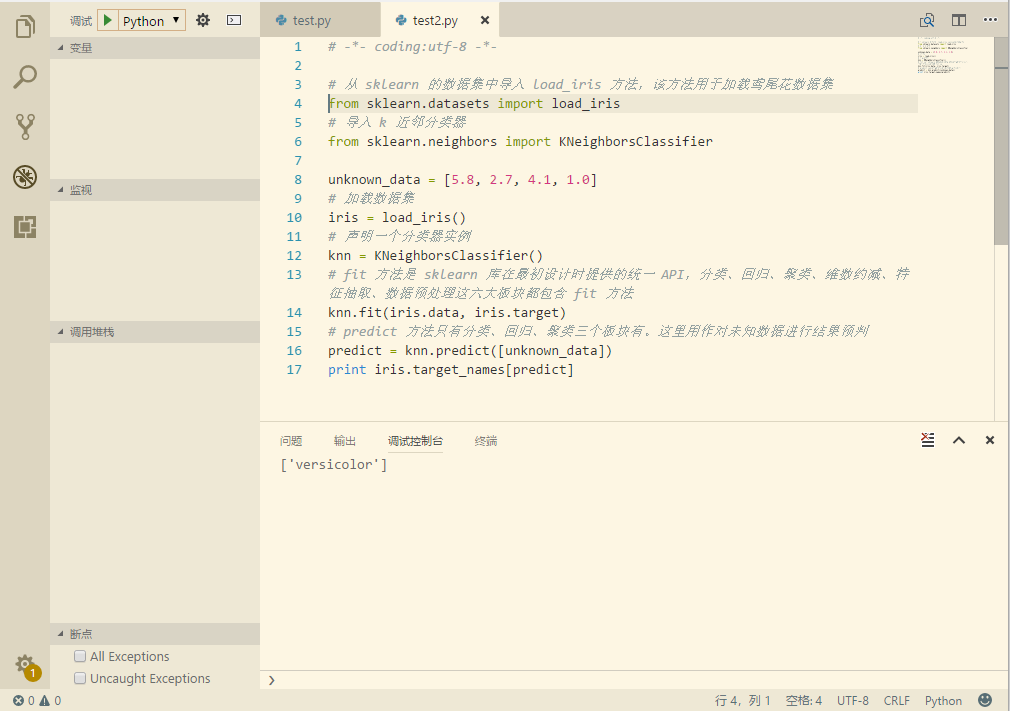Viewport: 1010px width, 711px height.
Task: Open the 问题 problems panel tab
Action: [x=291, y=441]
